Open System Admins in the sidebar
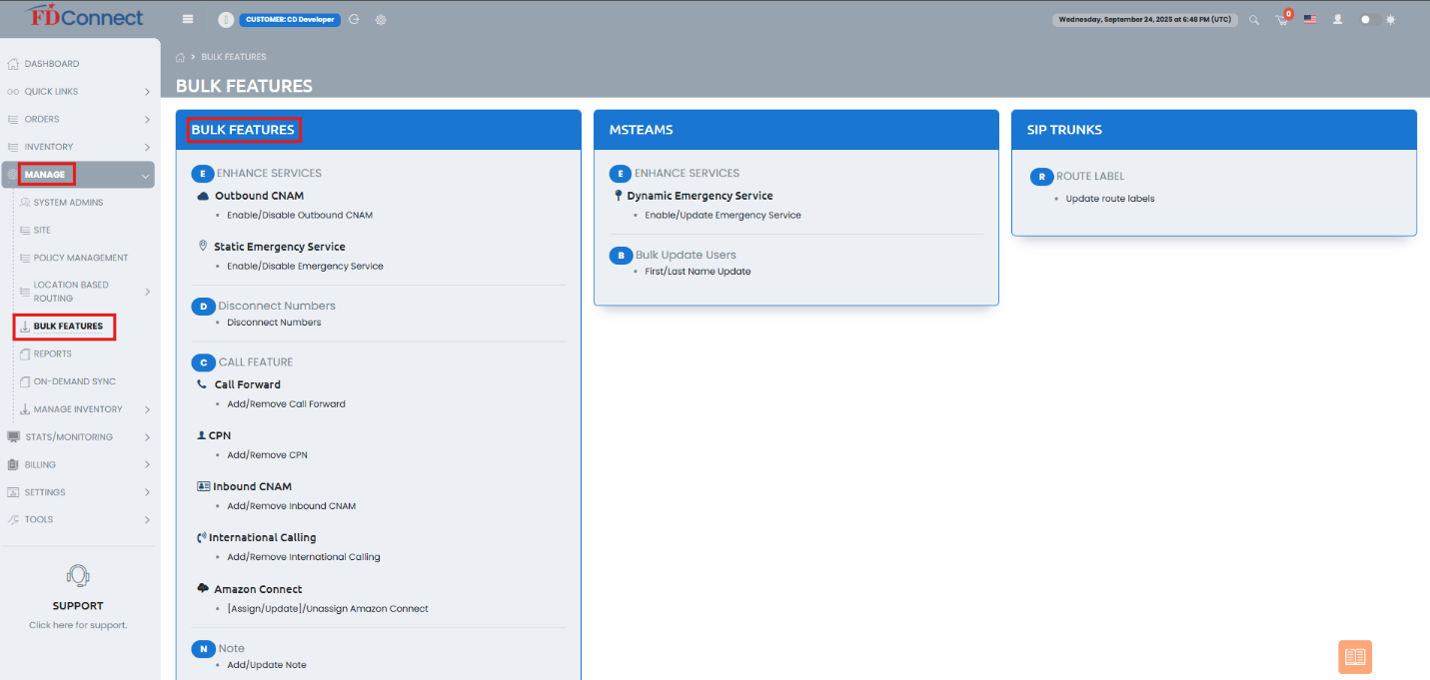The width and height of the screenshot is (1430, 680). pos(68,203)
